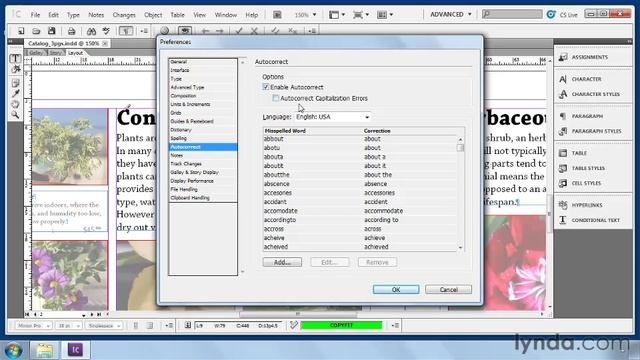Screen dimensions: 640x360
Task: Click the Reject Change X icon
Action: coord(254,31)
